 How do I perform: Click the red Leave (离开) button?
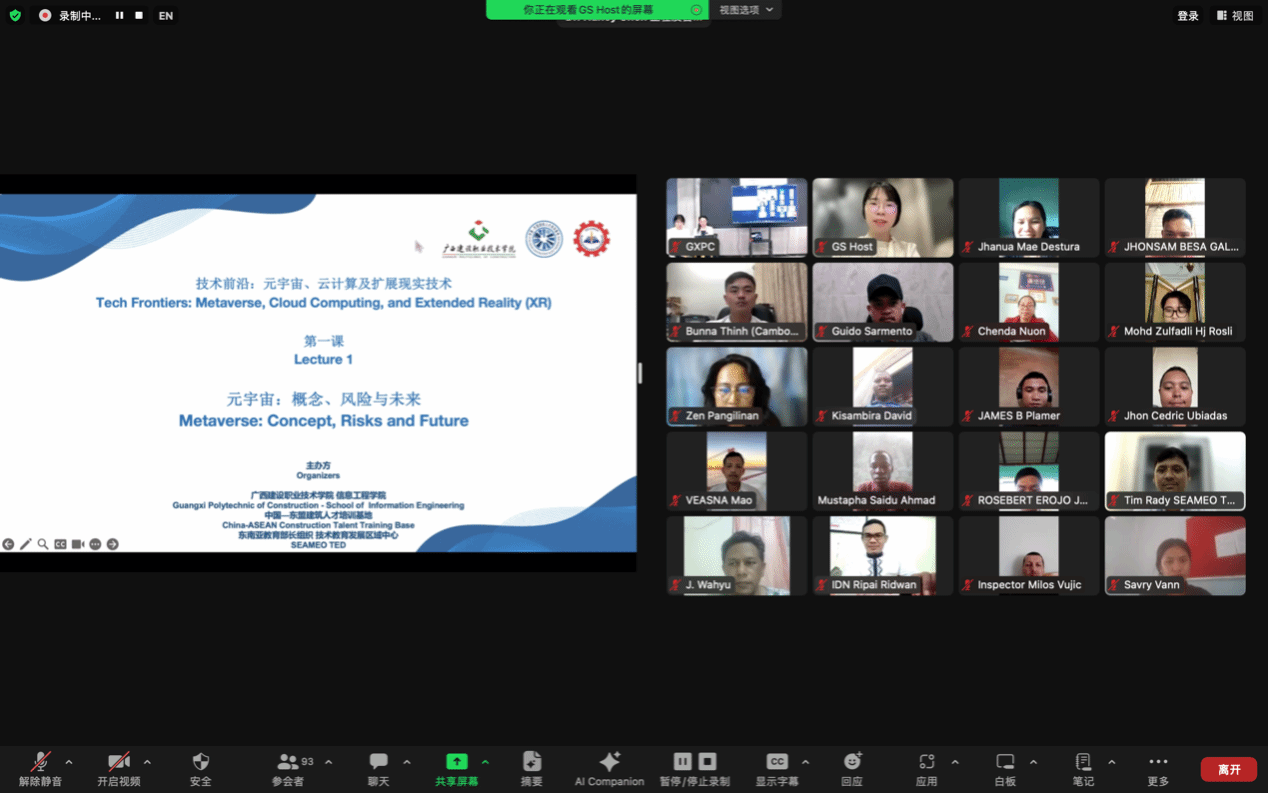(x=1229, y=769)
